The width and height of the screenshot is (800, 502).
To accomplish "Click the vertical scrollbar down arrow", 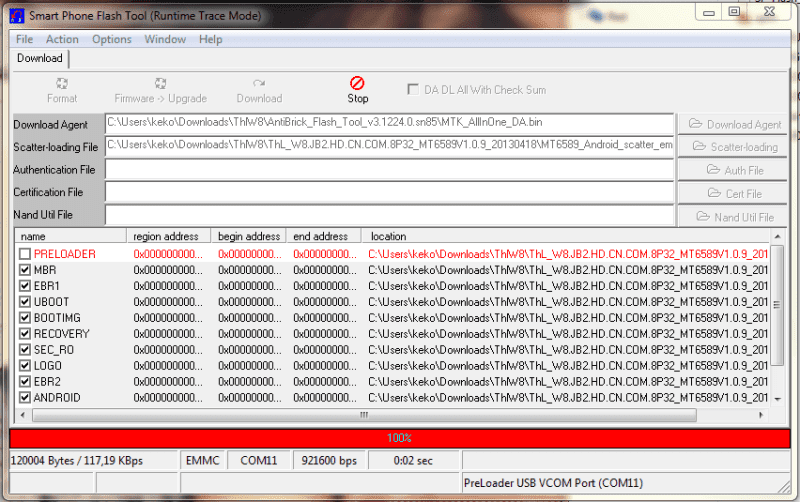I will (777, 399).
